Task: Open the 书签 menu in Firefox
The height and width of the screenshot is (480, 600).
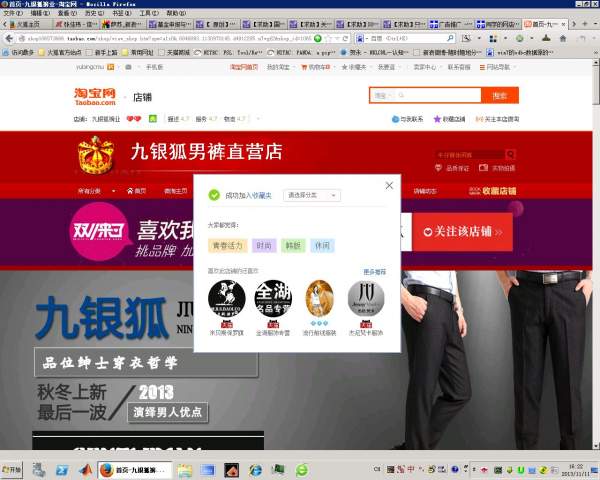Action: [x=122, y=13]
